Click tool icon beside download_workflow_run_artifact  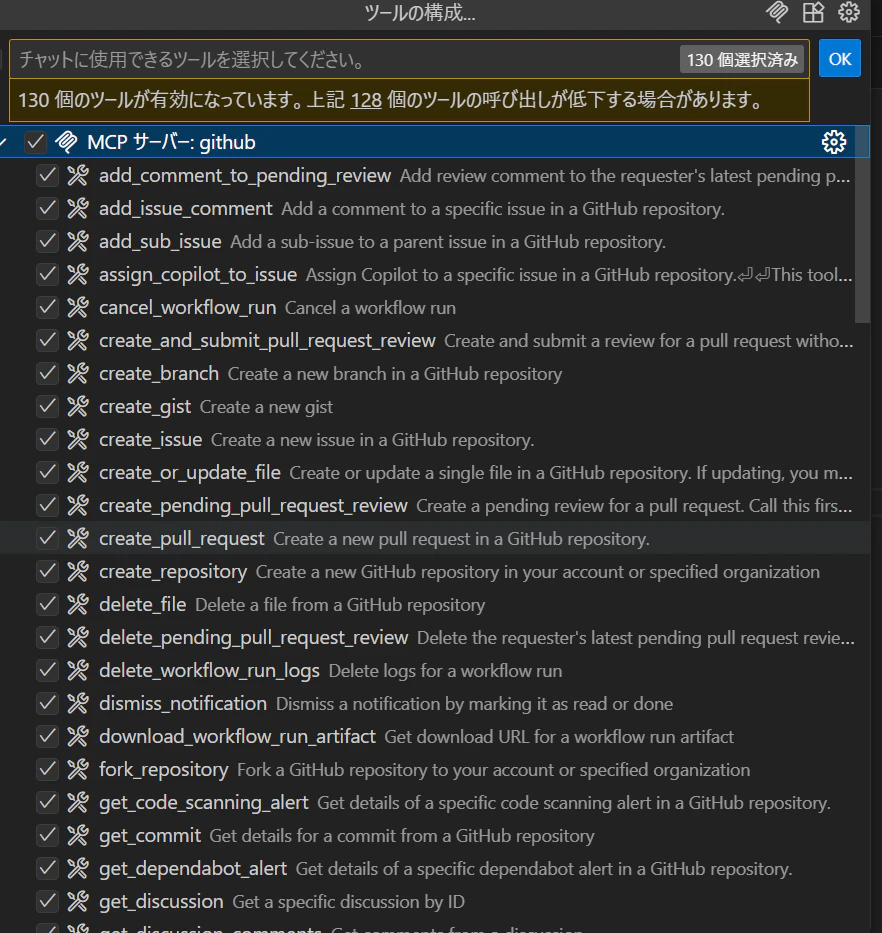[78, 737]
